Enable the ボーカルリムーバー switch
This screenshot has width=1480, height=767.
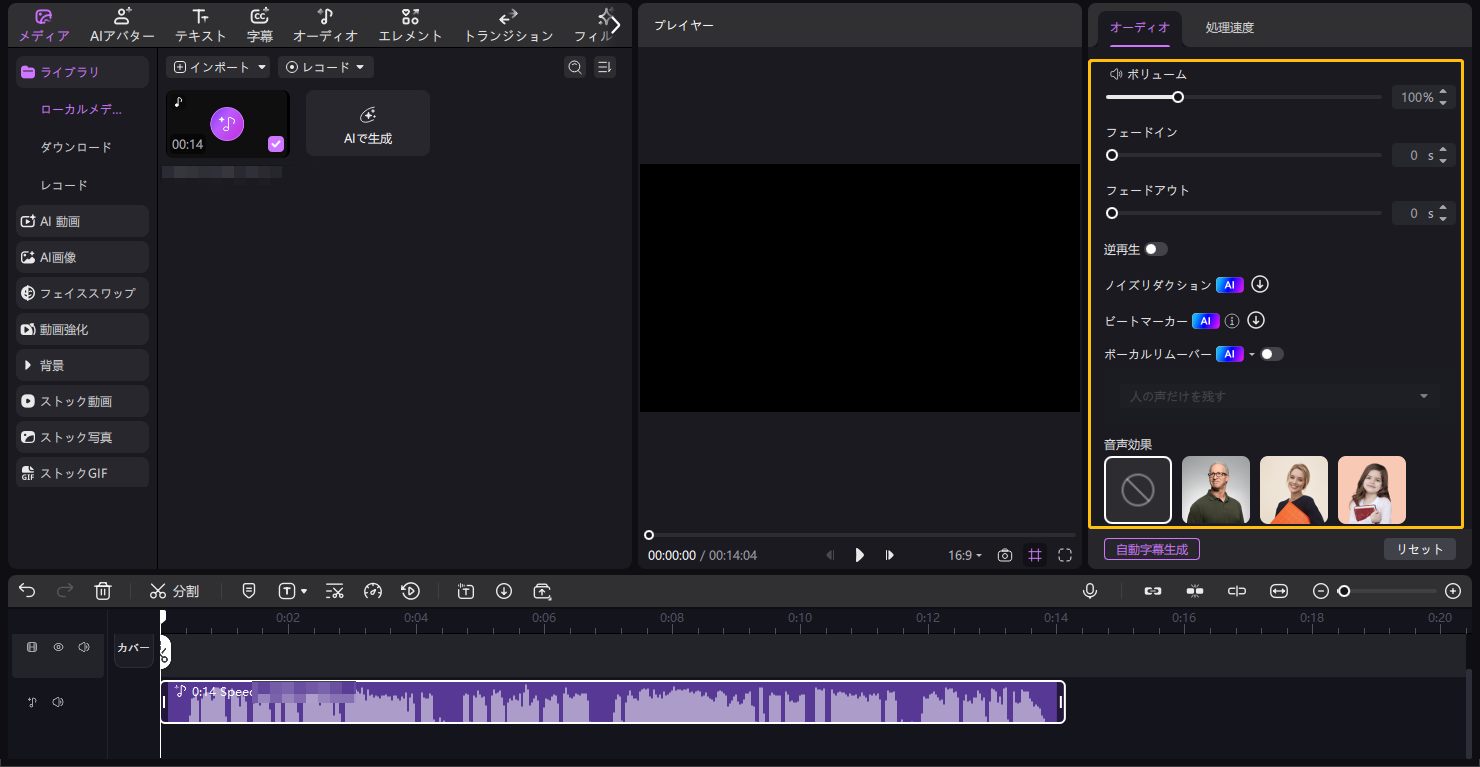click(x=1271, y=354)
